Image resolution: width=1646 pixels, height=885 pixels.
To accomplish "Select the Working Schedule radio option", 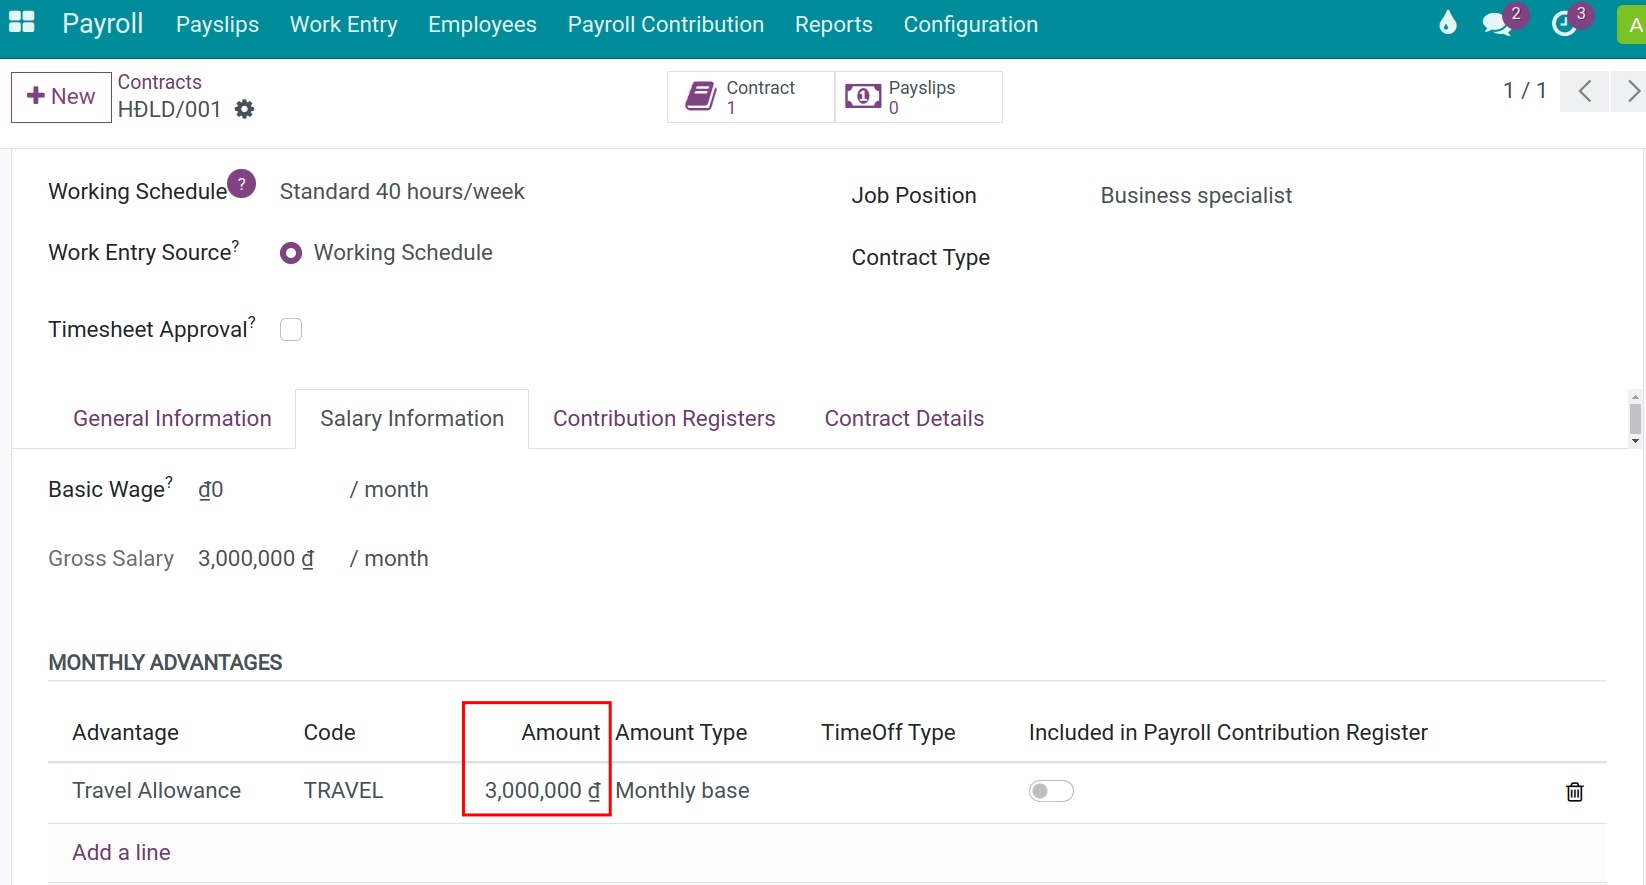I will coord(291,254).
